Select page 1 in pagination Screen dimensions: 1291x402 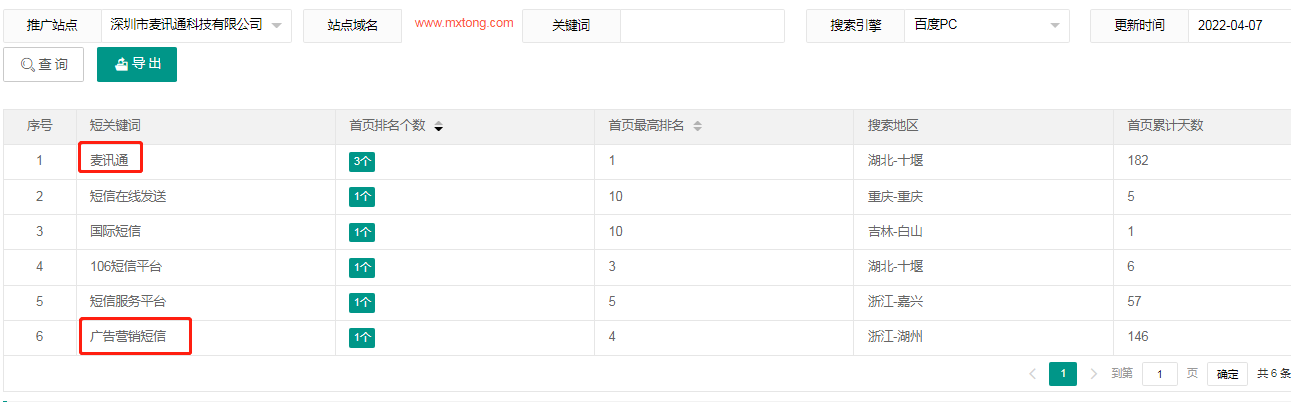point(1063,374)
